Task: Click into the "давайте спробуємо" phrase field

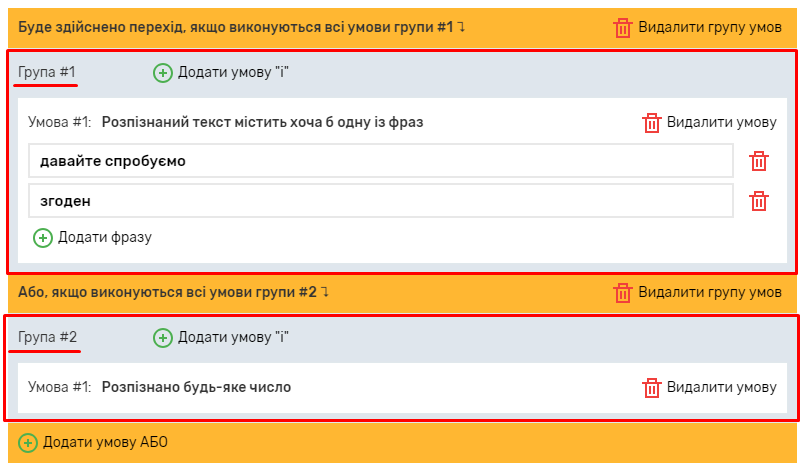Action: (x=380, y=161)
